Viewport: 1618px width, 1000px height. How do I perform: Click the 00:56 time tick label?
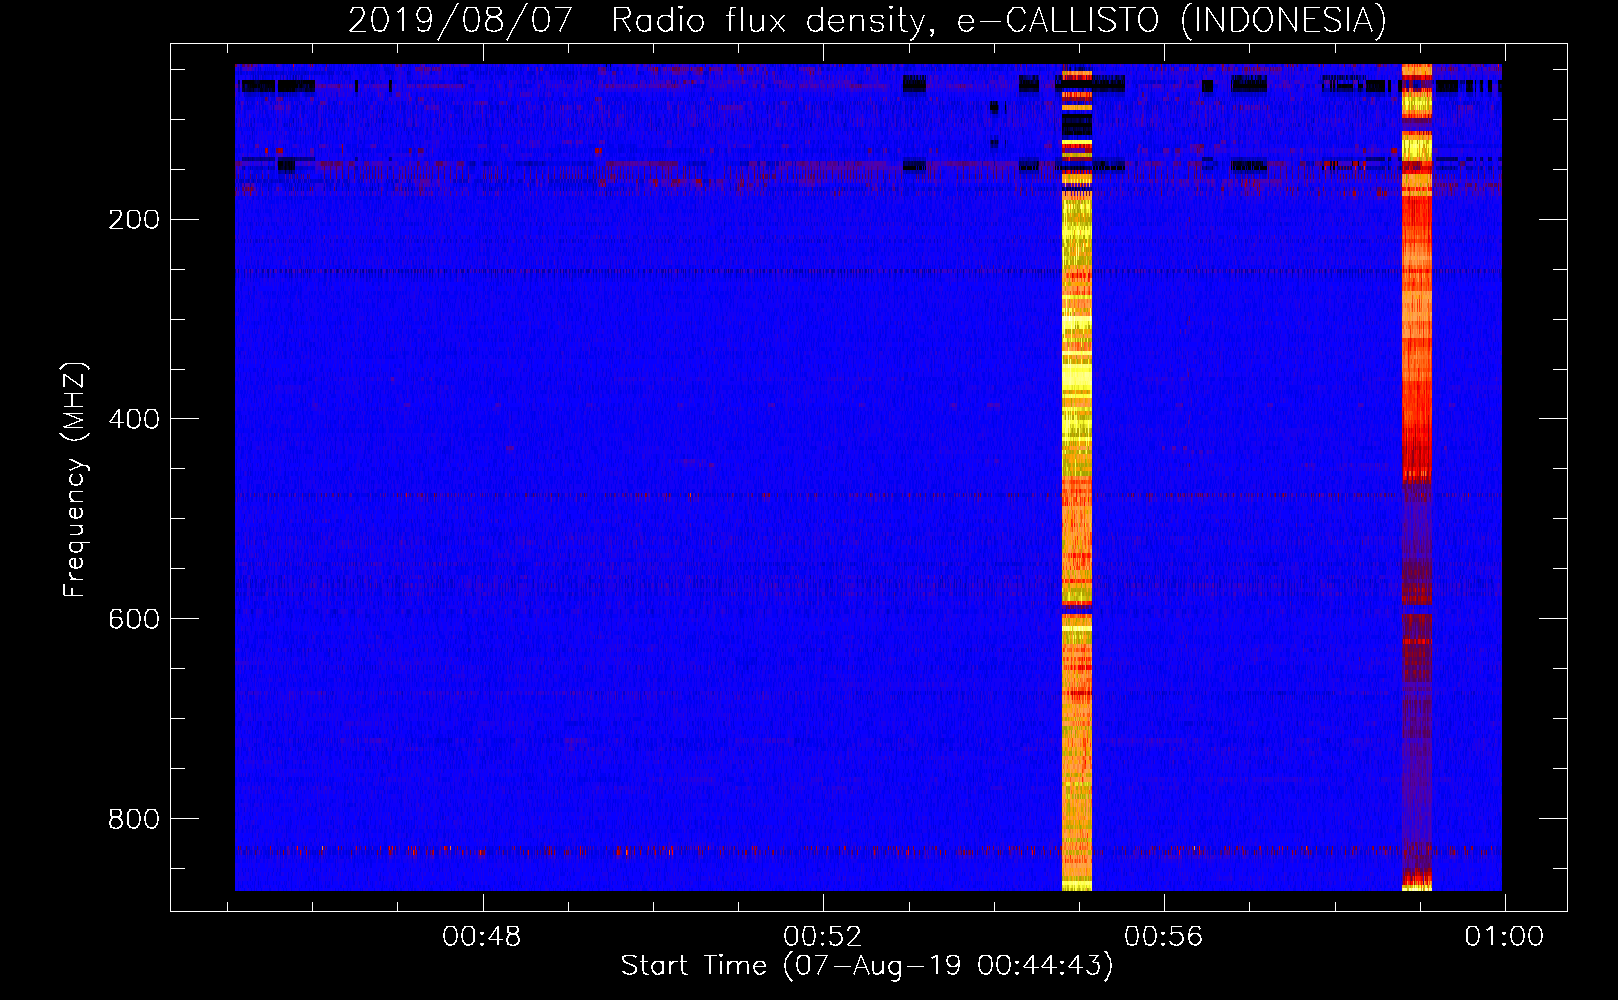[x=1164, y=937]
